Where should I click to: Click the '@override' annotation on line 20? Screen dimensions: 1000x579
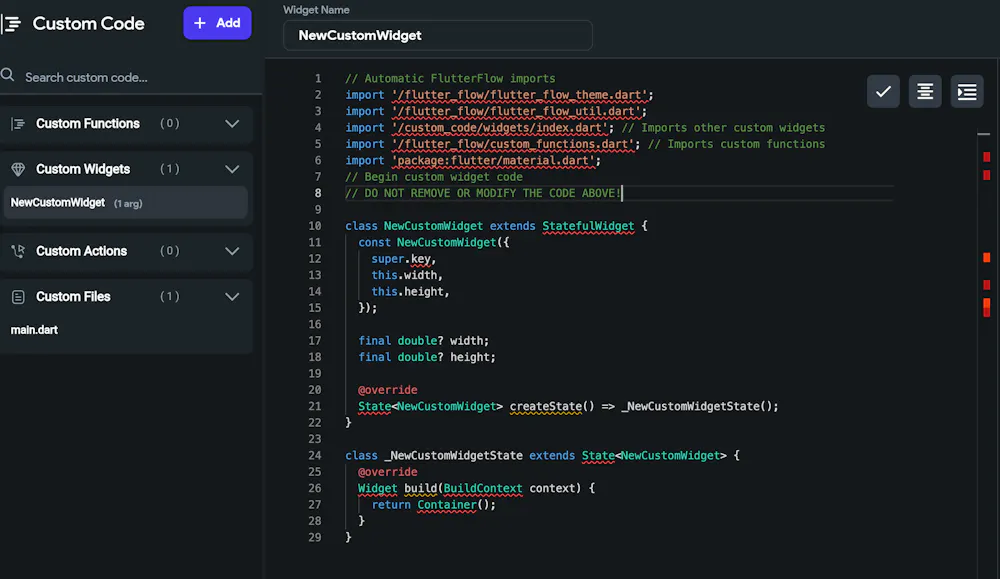click(388, 390)
